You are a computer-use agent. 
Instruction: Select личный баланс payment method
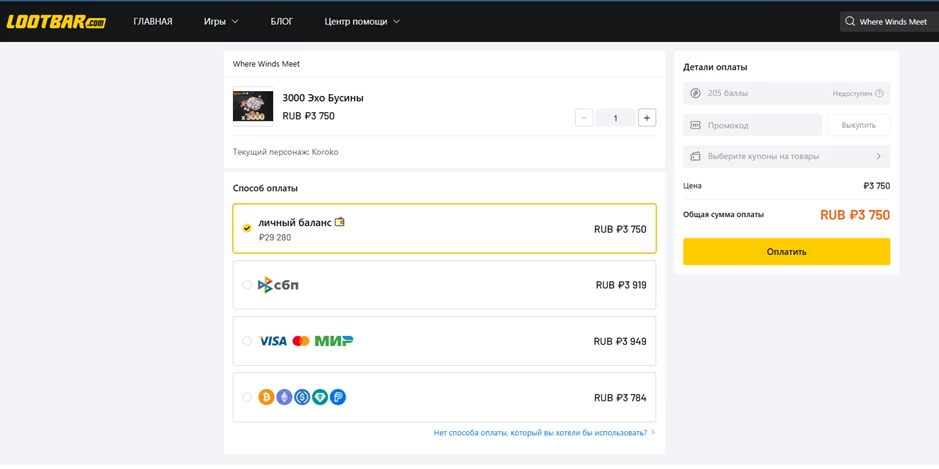pos(444,229)
